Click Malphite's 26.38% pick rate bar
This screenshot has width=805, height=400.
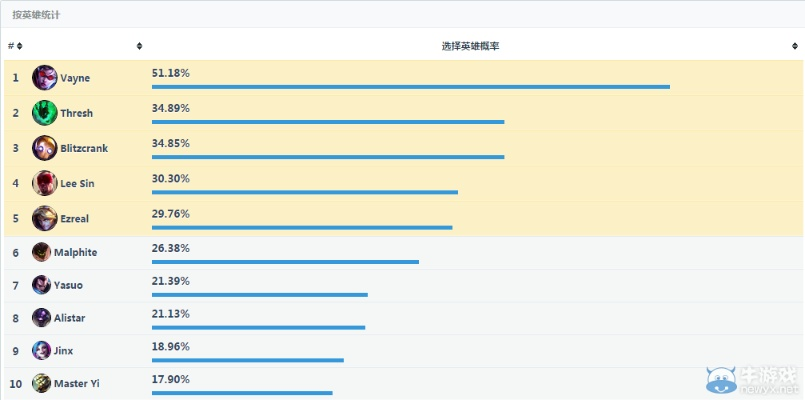coord(285,262)
